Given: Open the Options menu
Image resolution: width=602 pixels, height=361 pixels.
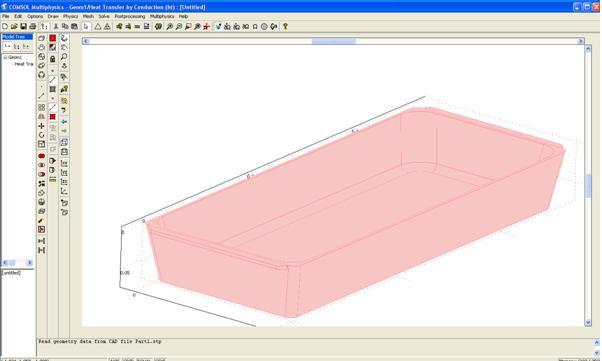Looking at the screenshot, I should click(35, 17).
